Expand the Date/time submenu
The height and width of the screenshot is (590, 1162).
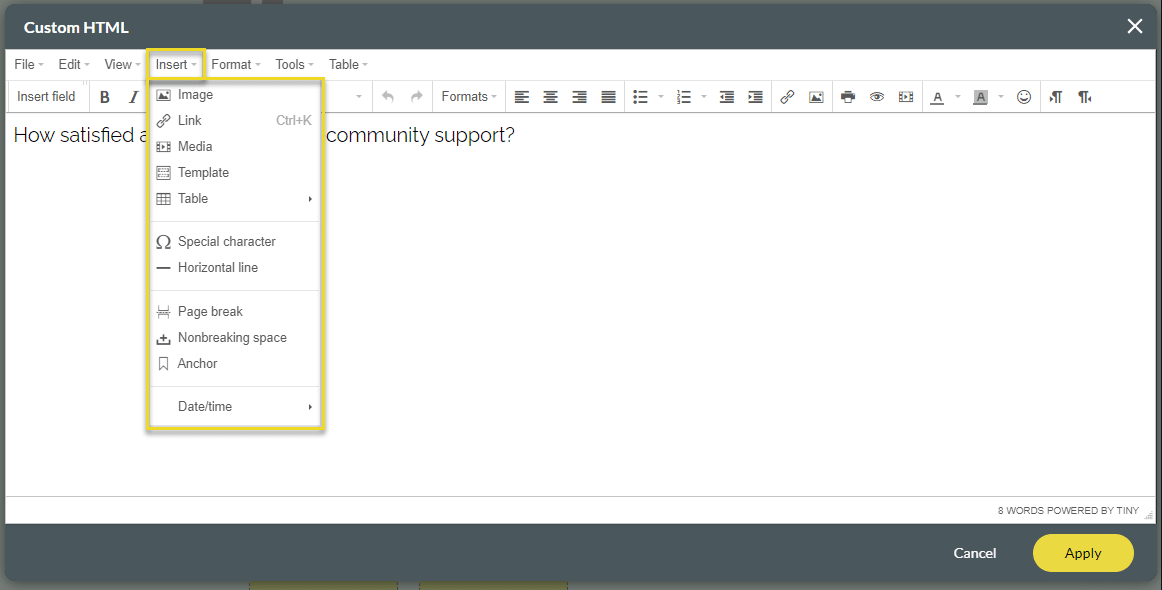[234, 406]
